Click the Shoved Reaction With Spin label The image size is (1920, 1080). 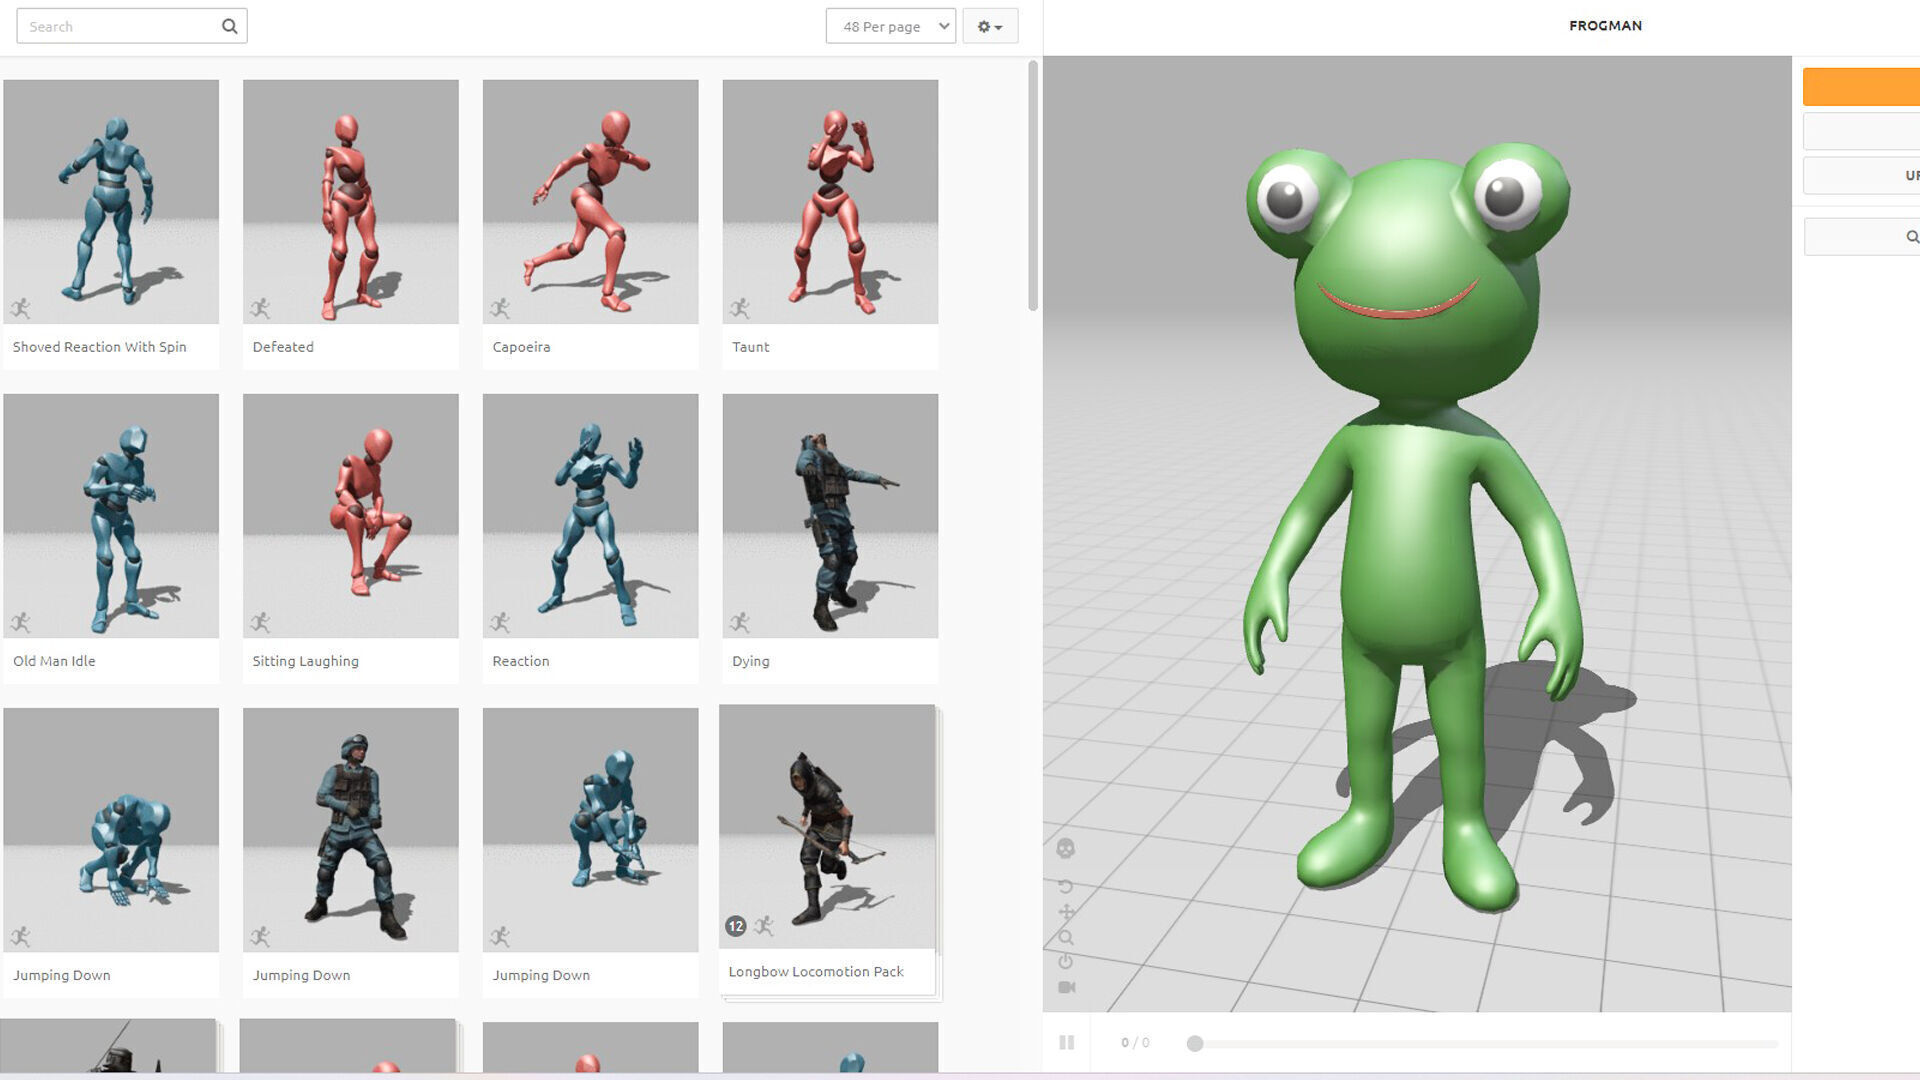(99, 347)
